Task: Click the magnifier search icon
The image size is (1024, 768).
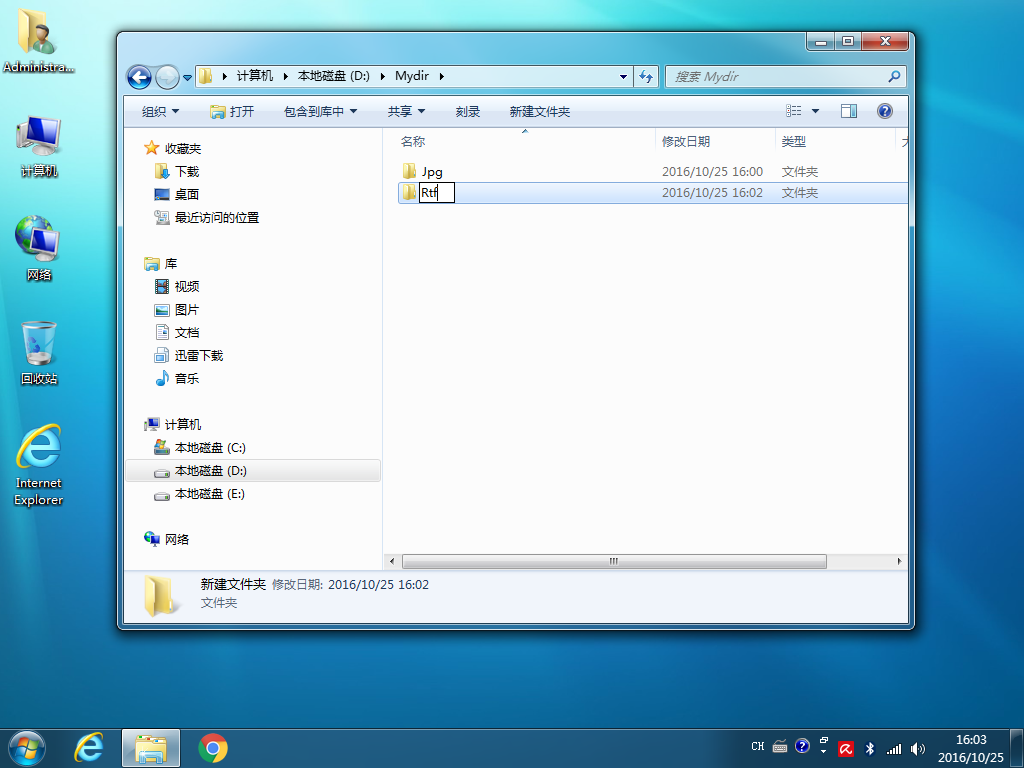Action: 894,76
